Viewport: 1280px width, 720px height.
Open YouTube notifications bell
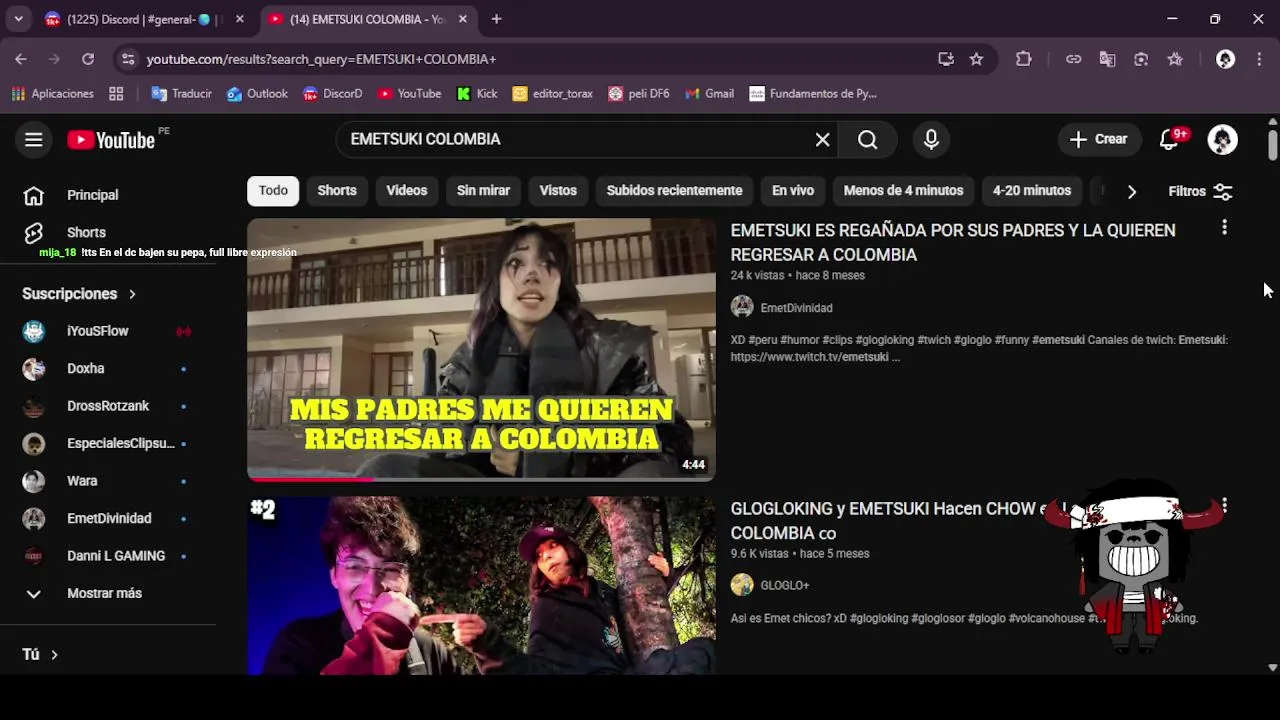pyautogui.click(x=1170, y=139)
